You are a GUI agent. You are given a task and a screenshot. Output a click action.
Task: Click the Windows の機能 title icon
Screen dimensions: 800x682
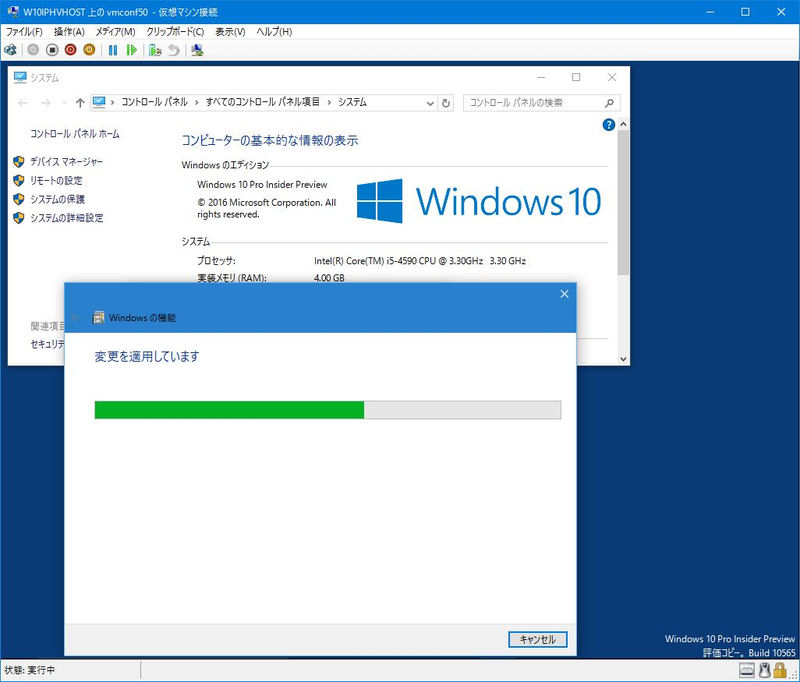coord(98,318)
